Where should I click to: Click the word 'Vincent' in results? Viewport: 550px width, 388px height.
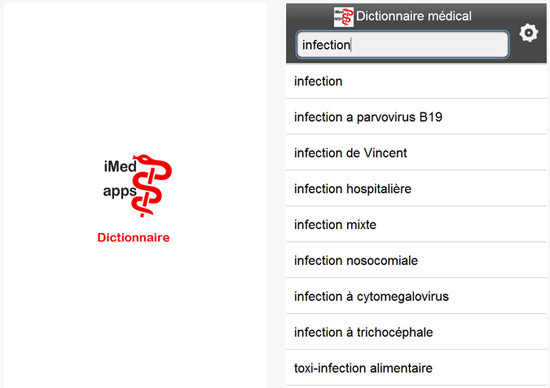(x=385, y=153)
